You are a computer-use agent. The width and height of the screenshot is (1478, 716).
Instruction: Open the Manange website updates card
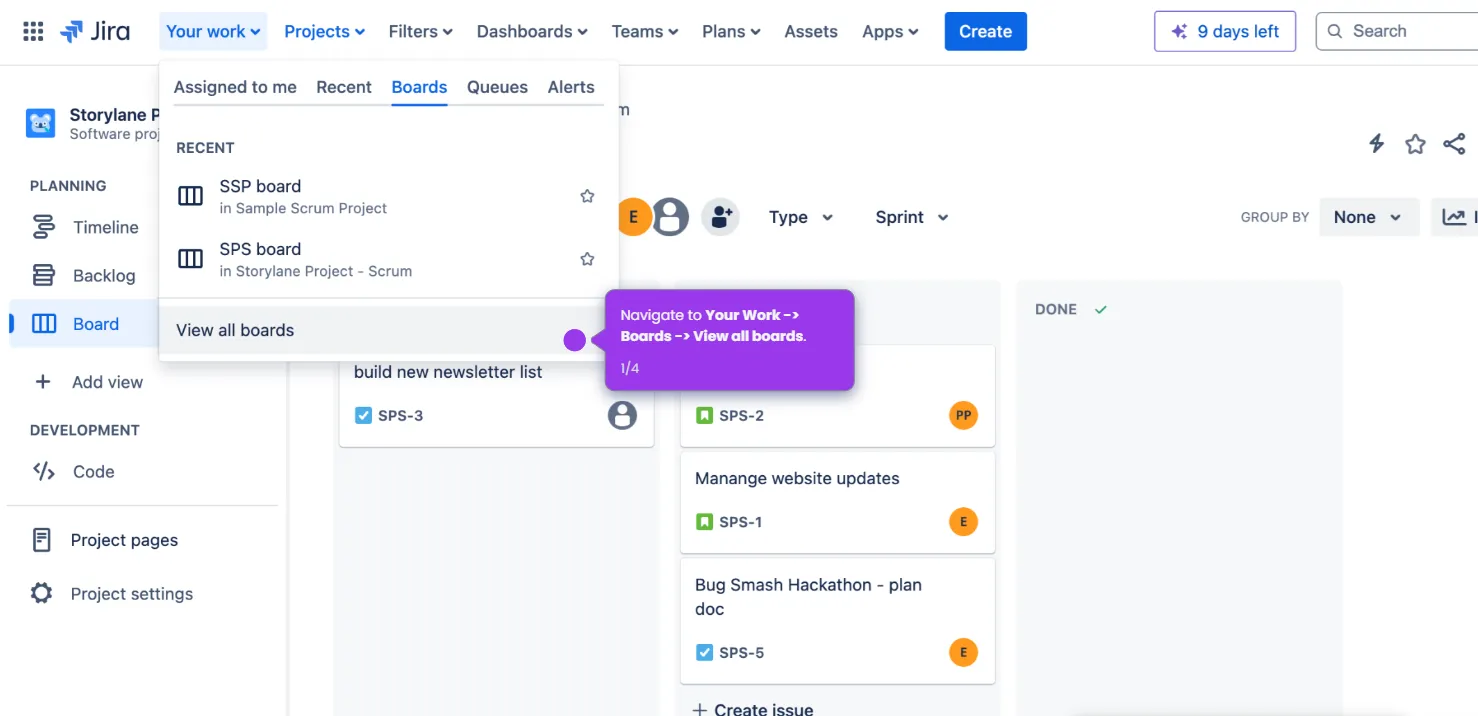pyautogui.click(x=838, y=502)
